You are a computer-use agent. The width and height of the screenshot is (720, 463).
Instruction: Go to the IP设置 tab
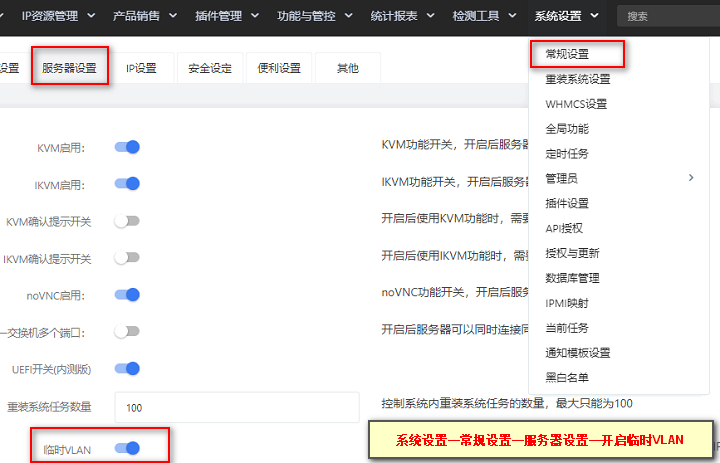tap(141, 68)
